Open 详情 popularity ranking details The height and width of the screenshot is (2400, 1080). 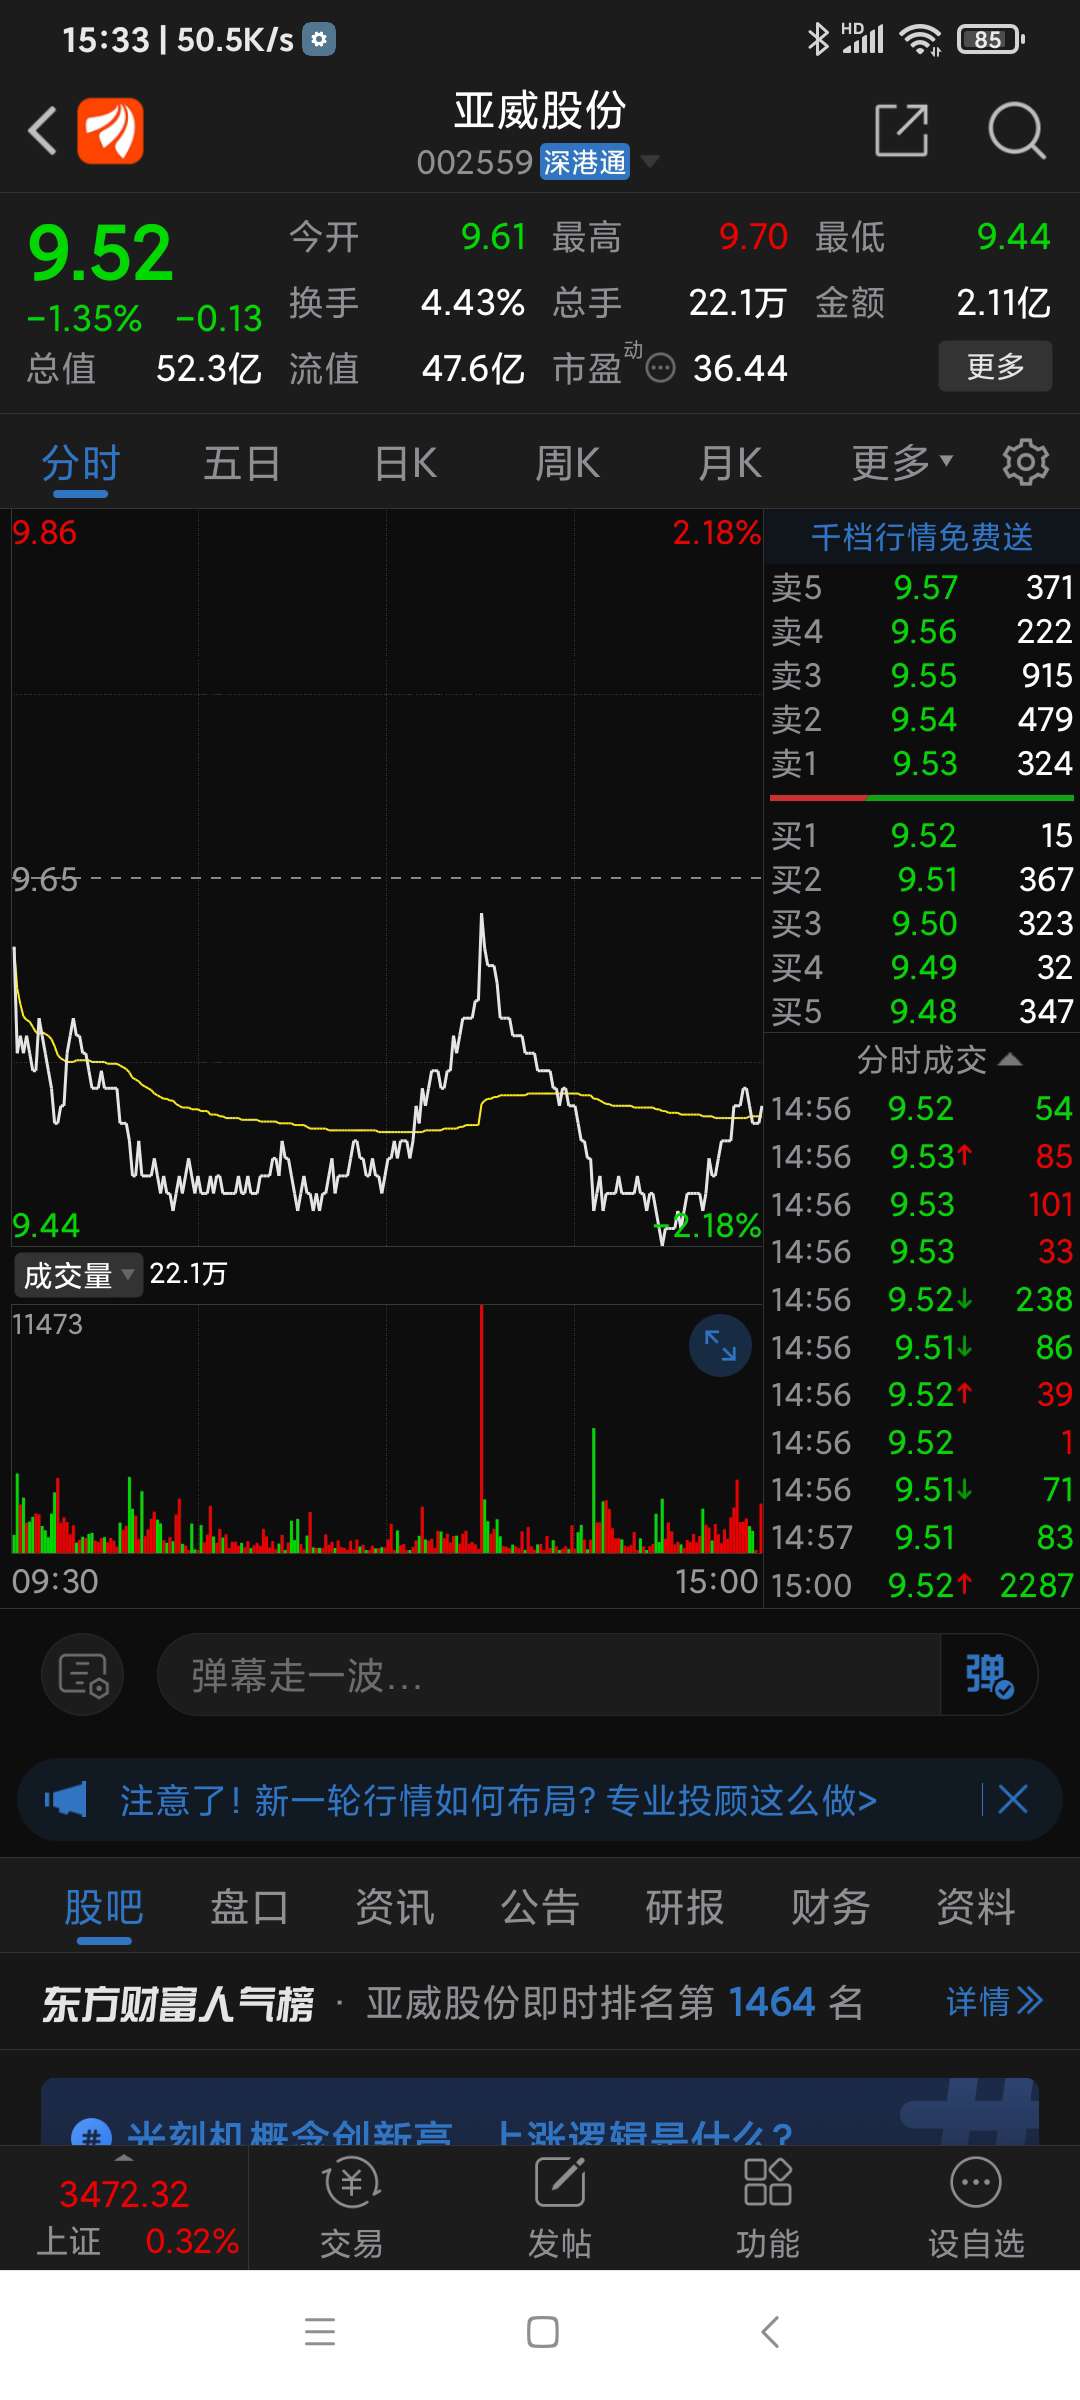click(994, 2001)
